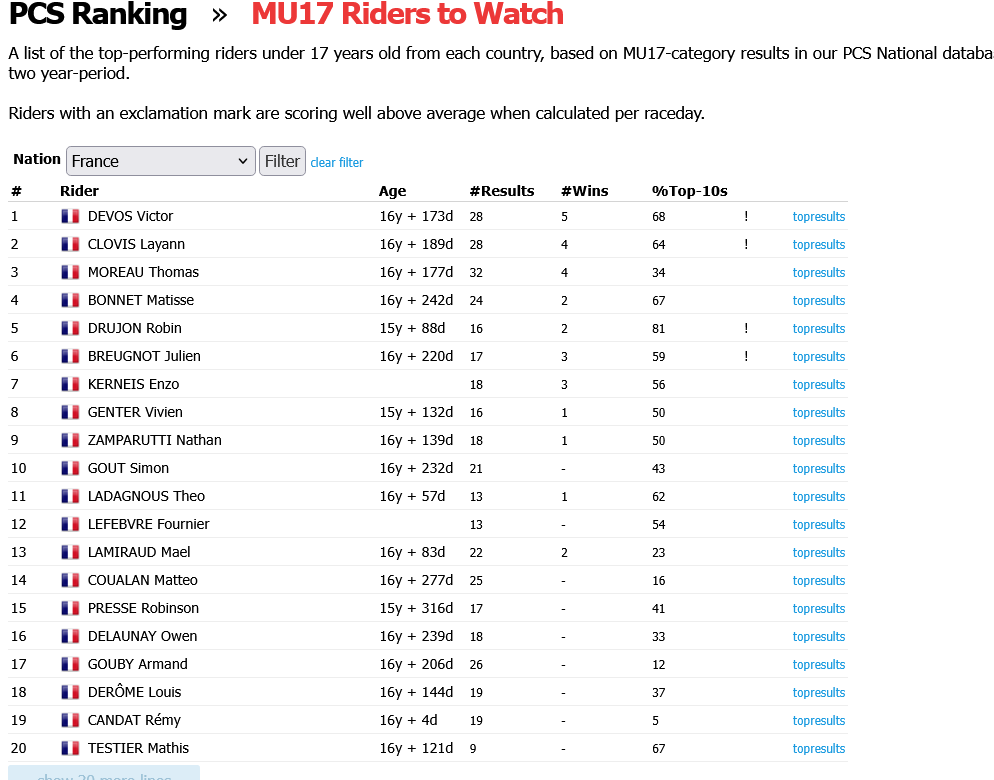Click rider name BONNET Matisse
994x780 pixels.
(141, 300)
